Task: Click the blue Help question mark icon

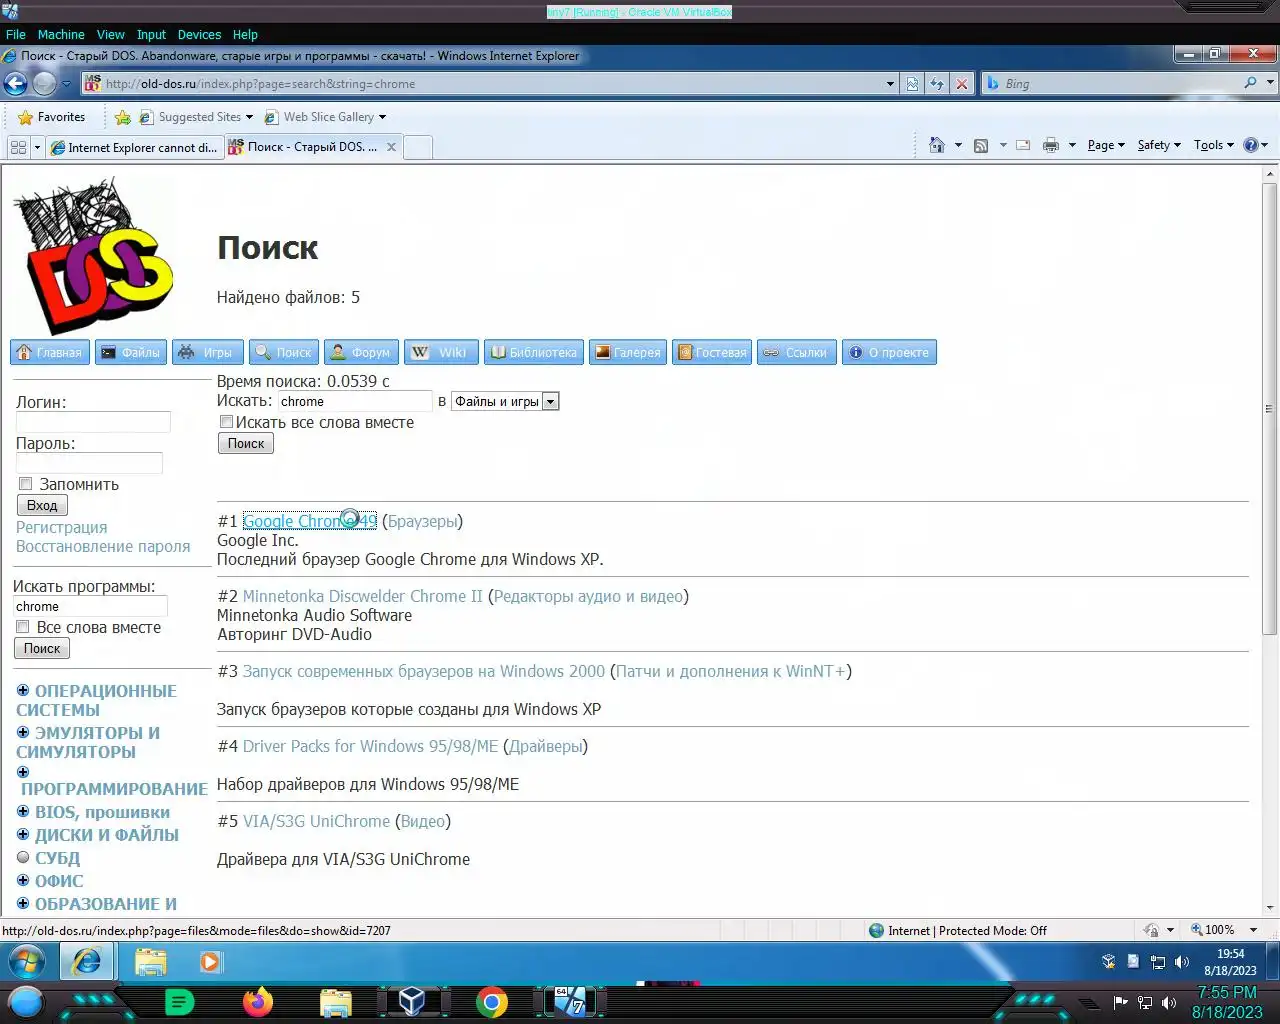Action: tap(1250, 145)
